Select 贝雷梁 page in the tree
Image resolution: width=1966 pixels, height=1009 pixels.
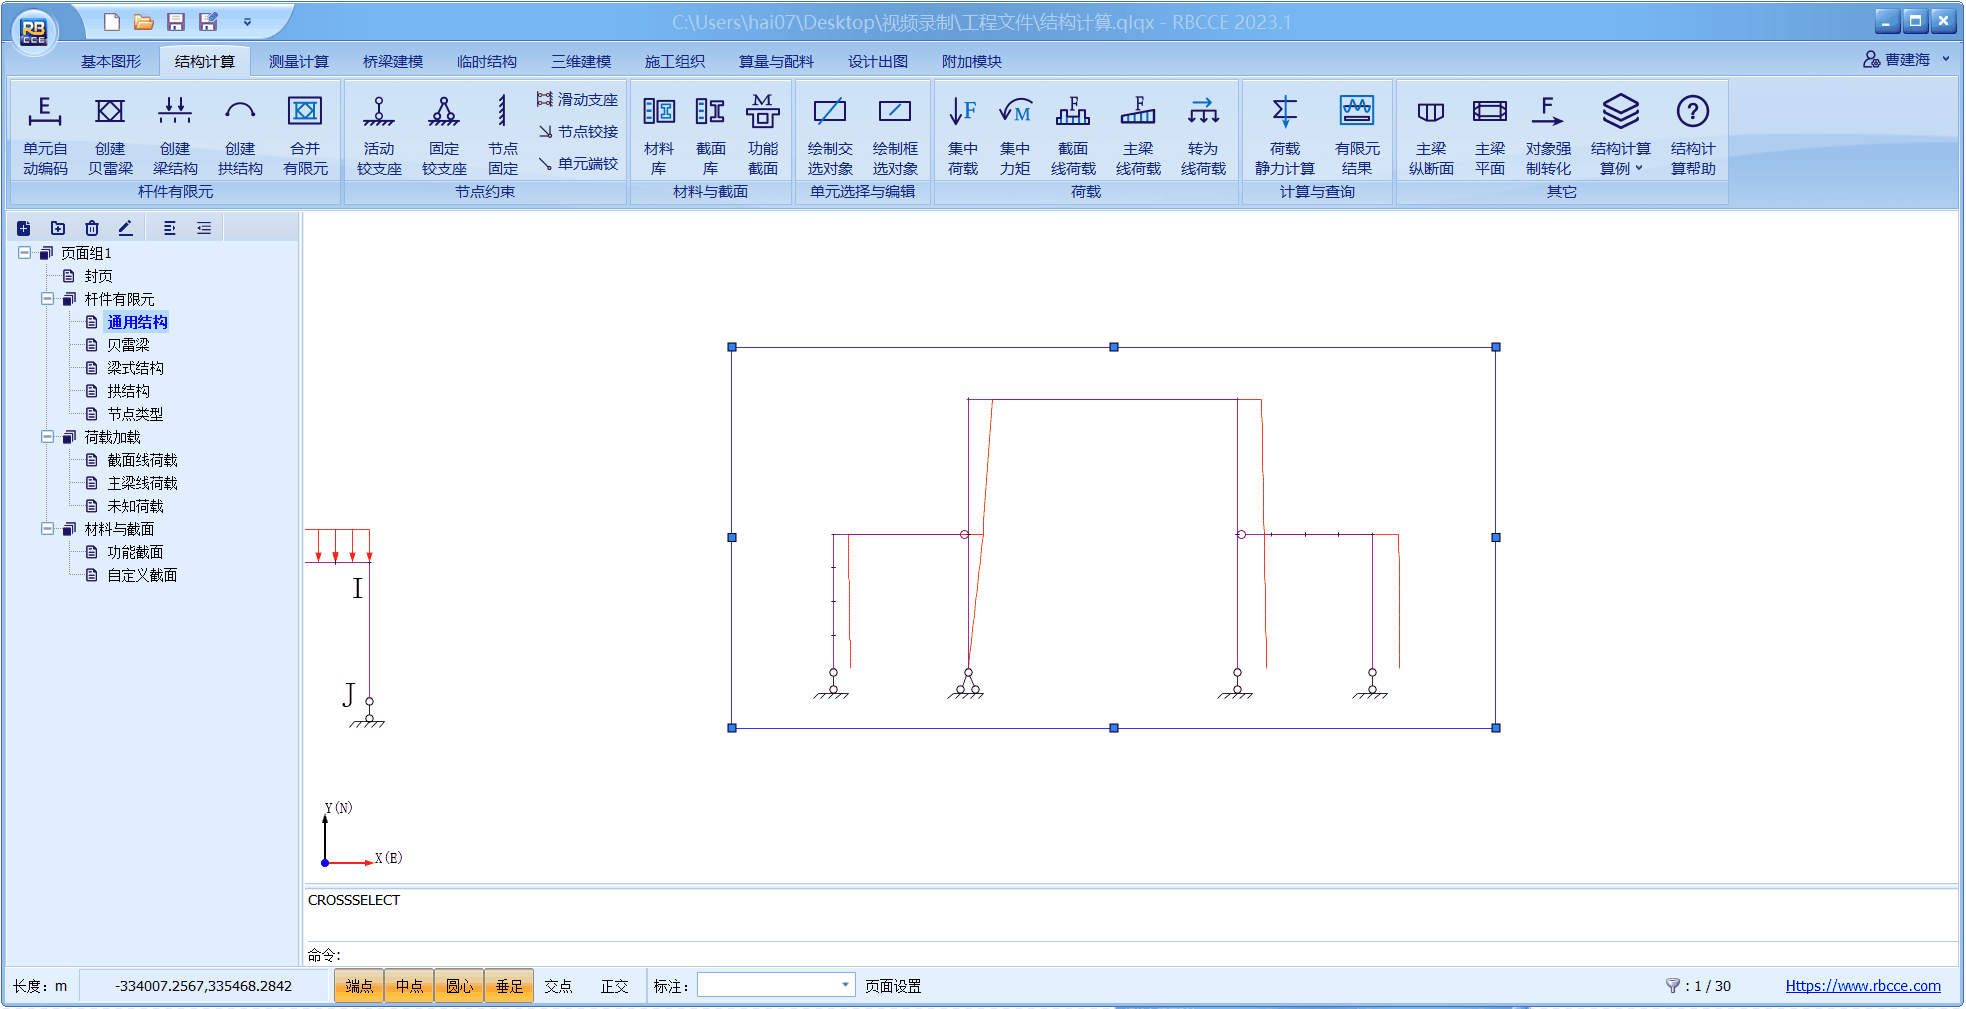click(x=128, y=345)
